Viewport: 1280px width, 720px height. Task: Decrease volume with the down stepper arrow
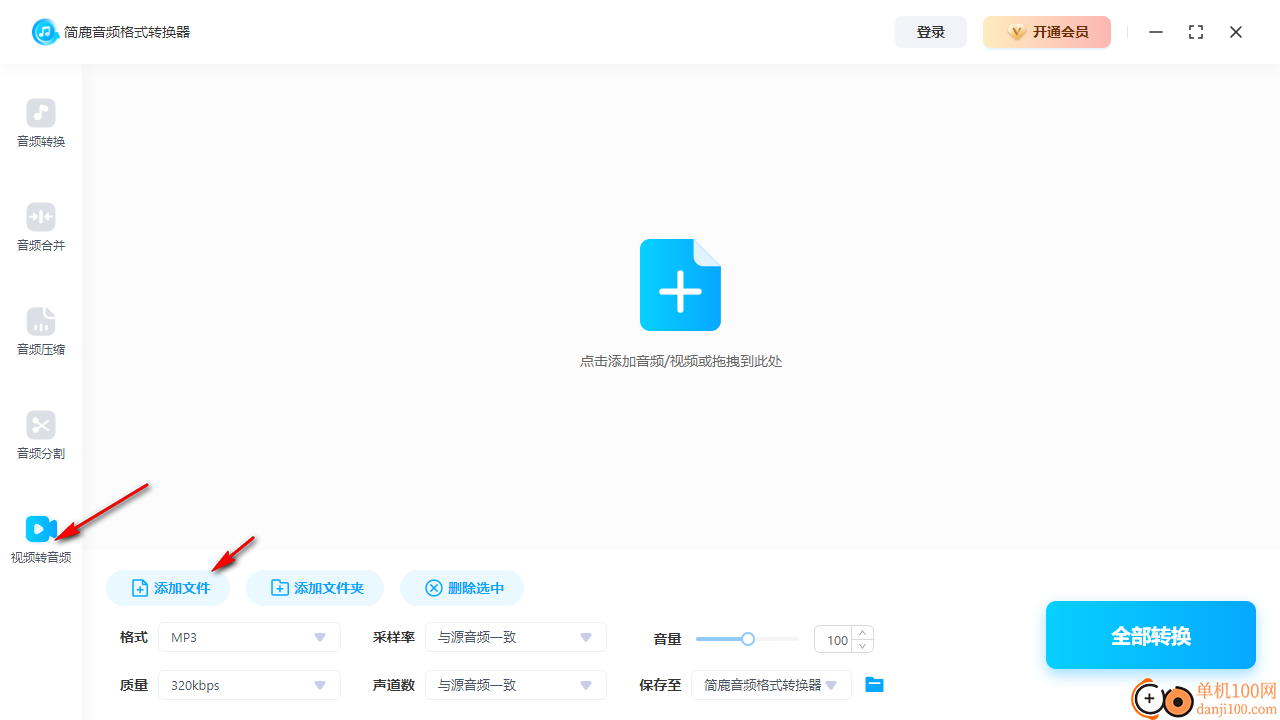(x=863, y=646)
